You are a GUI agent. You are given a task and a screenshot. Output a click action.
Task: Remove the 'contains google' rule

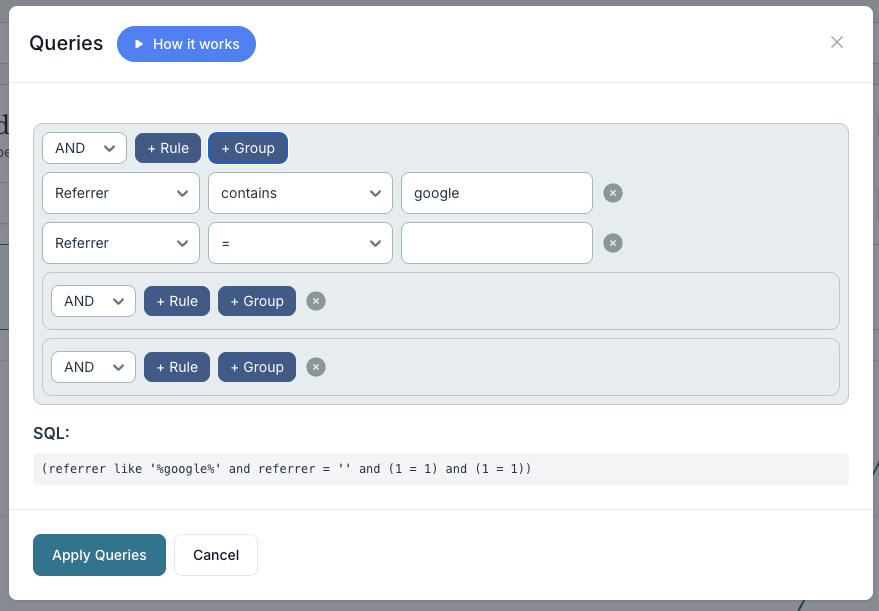click(x=613, y=193)
